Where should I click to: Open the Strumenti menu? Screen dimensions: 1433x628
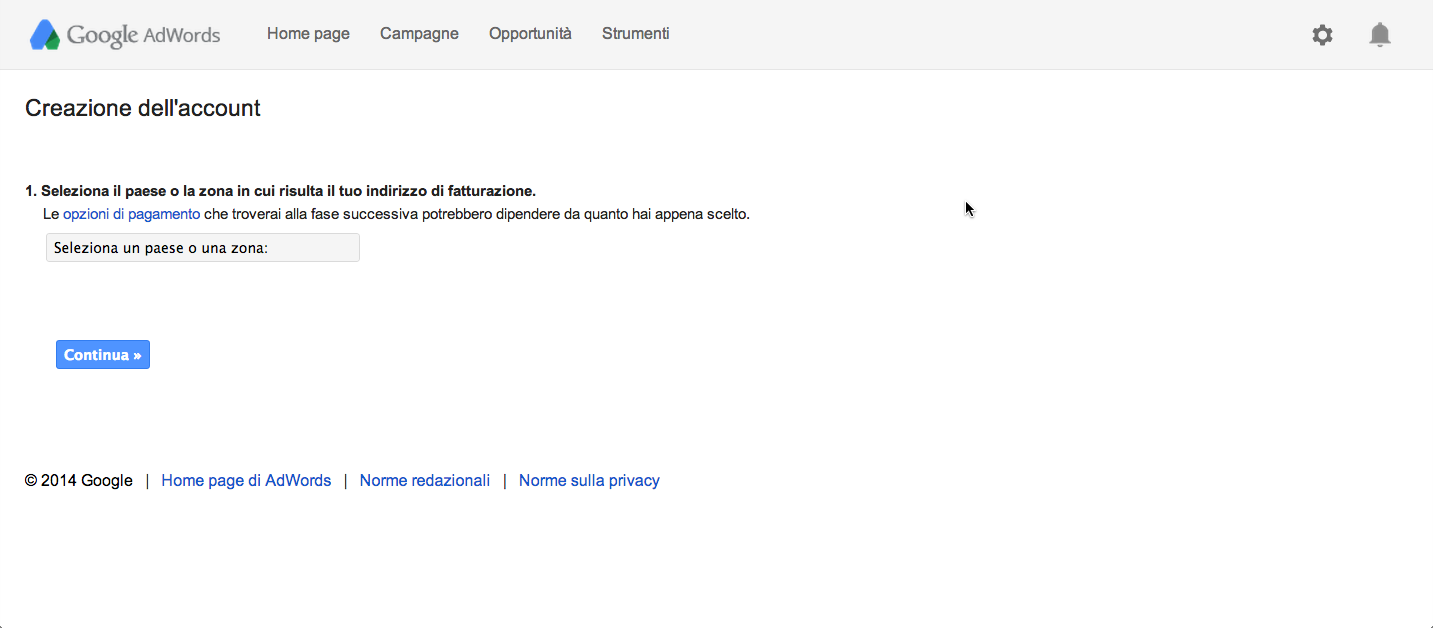(635, 34)
